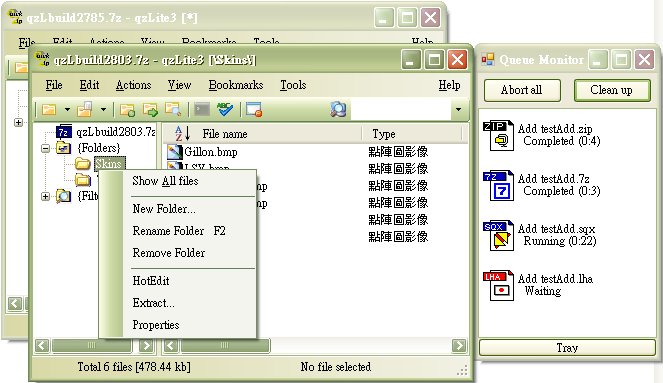Click the A-Z sort arrow icon in column header
This screenshot has width=663, height=383.
tap(183, 134)
